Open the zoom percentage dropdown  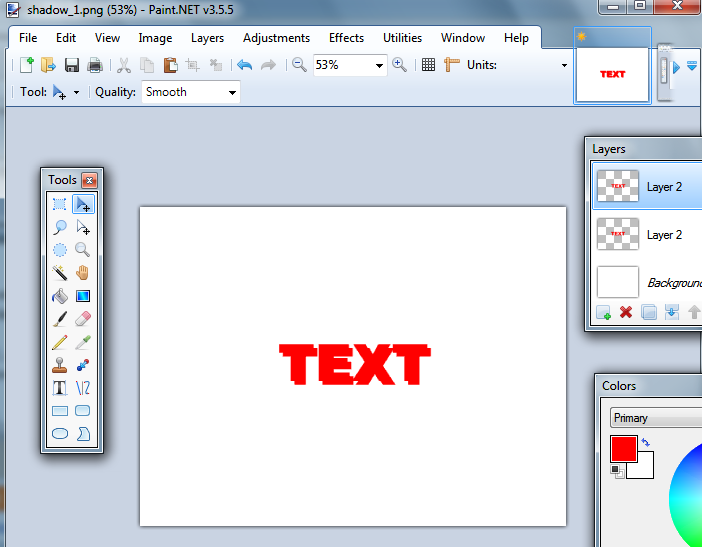tap(379, 65)
